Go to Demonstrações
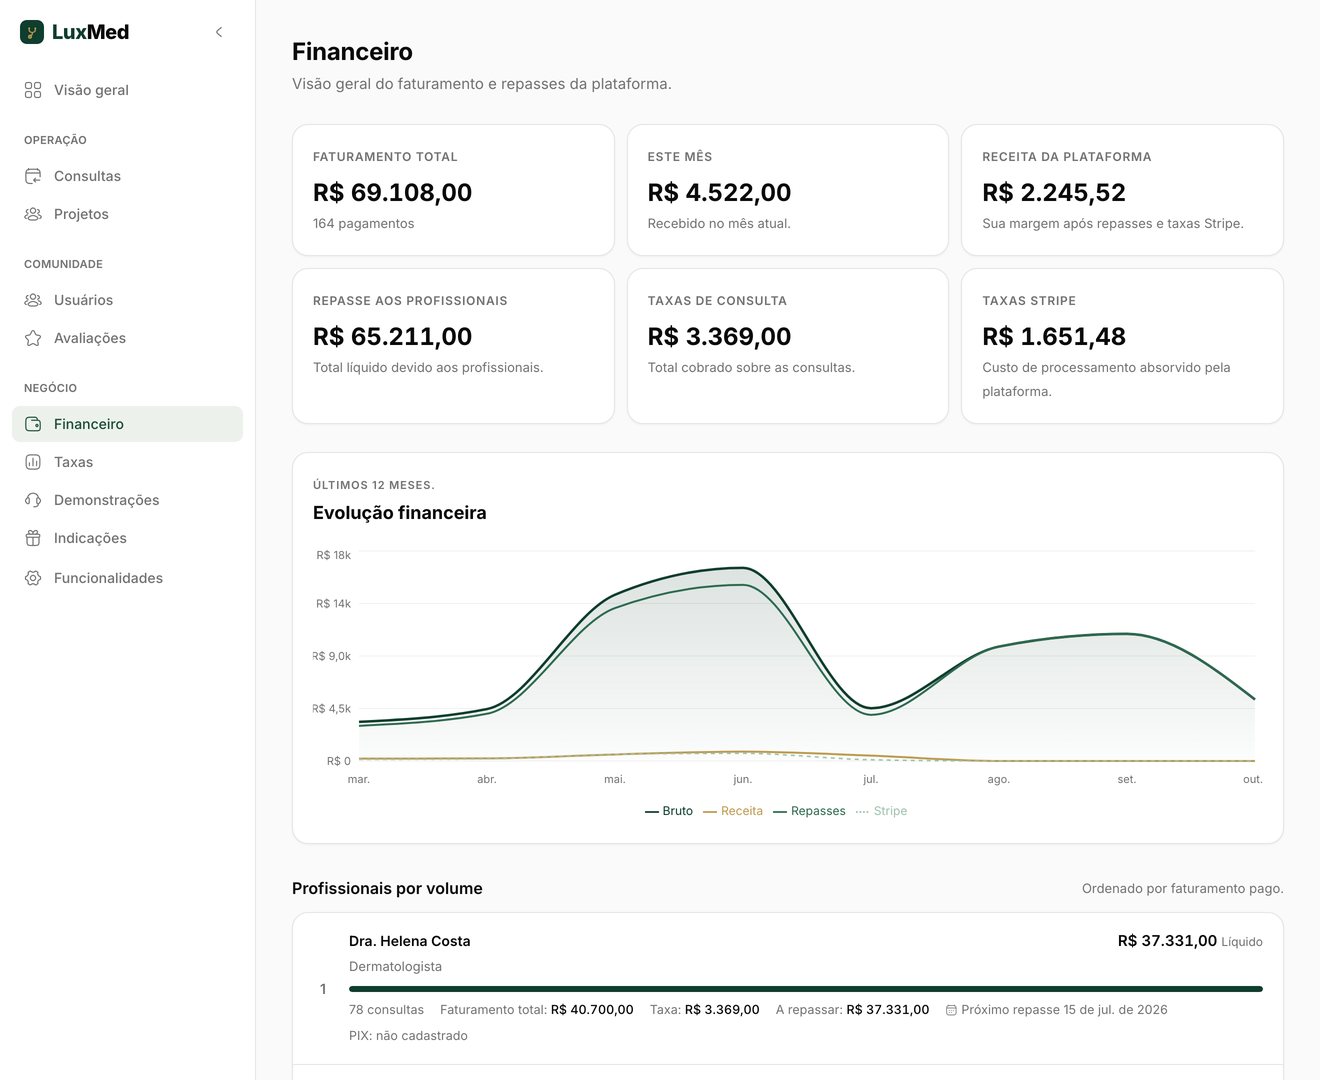 (x=127, y=500)
